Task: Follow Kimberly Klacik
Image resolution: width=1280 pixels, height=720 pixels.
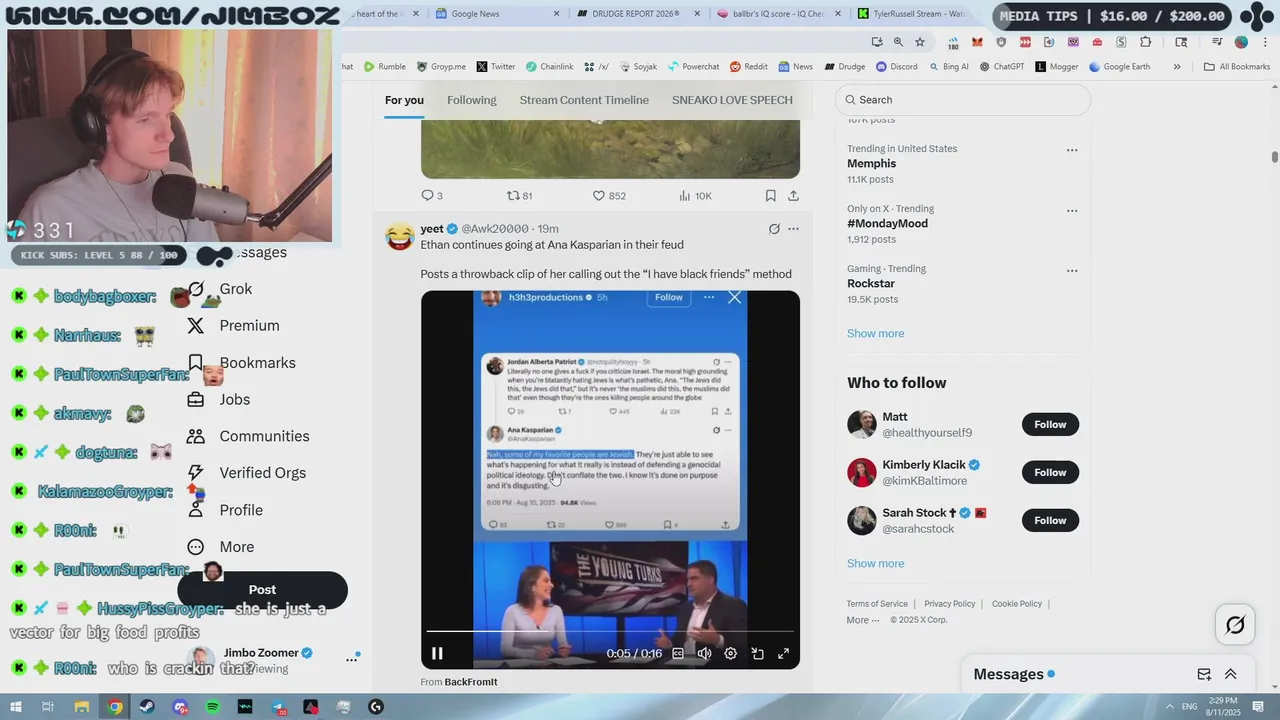Action: (x=1050, y=472)
